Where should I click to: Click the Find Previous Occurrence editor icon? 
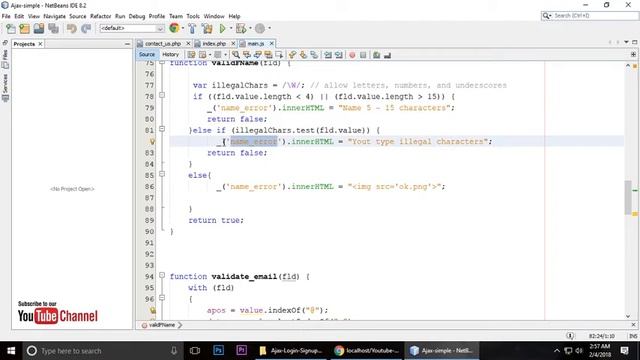pos(247,55)
